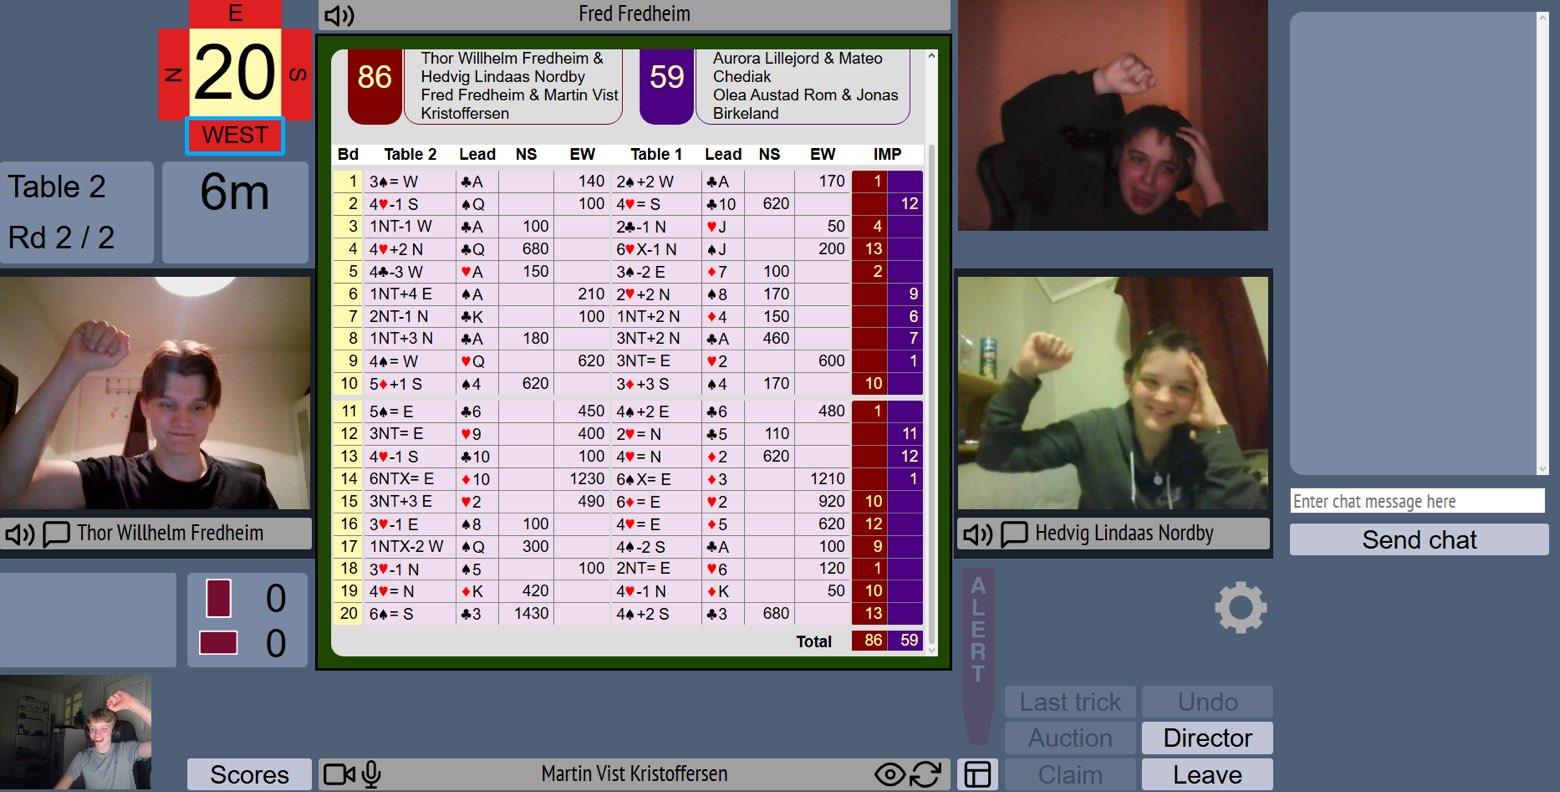The height and width of the screenshot is (792, 1560).
Task: Click the refresh arrows icon
Action: 926,774
